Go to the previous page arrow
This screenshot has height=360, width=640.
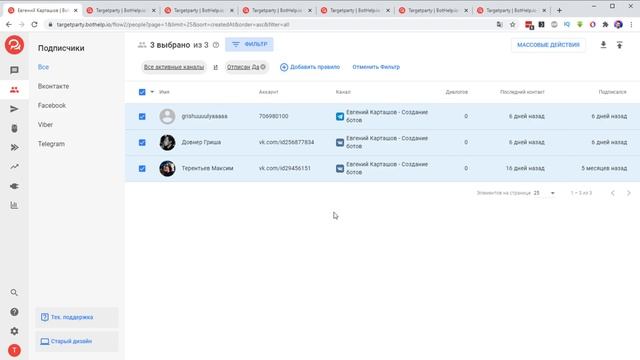(x=613, y=193)
